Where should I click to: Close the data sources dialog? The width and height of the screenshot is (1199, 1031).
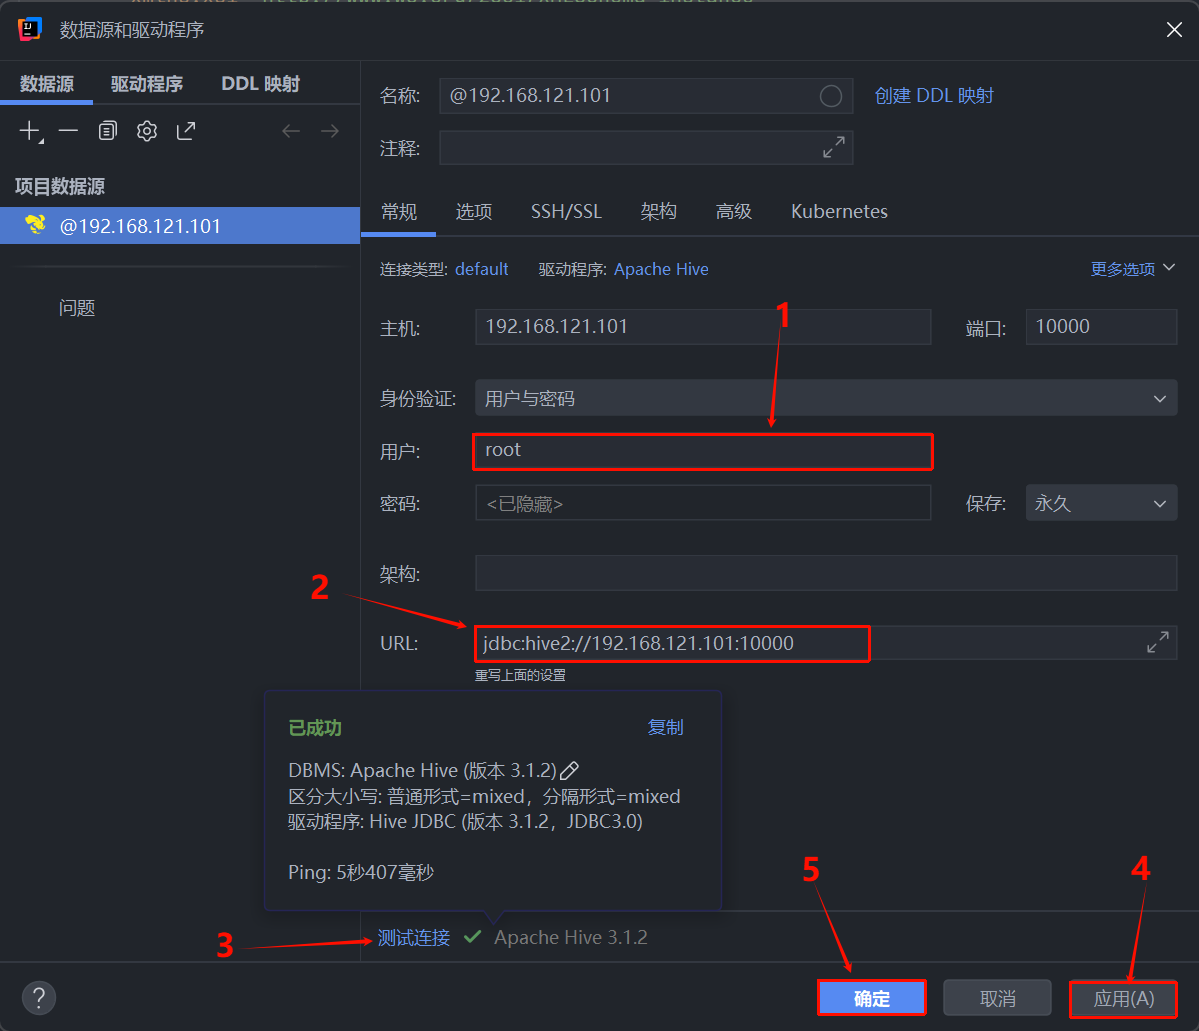click(x=1174, y=30)
